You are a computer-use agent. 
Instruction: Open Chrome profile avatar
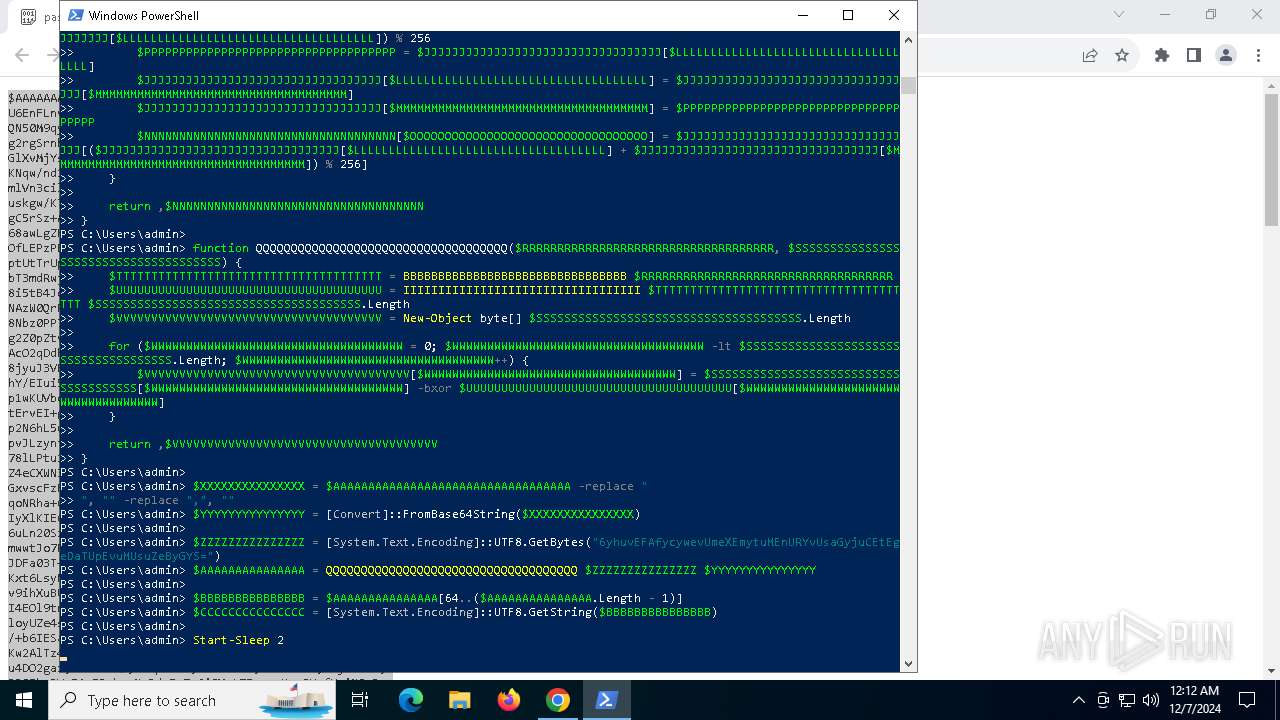click(1226, 56)
